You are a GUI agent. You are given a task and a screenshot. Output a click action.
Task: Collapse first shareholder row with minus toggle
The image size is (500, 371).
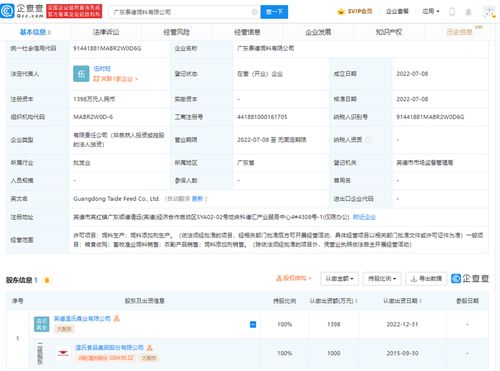pos(253,324)
